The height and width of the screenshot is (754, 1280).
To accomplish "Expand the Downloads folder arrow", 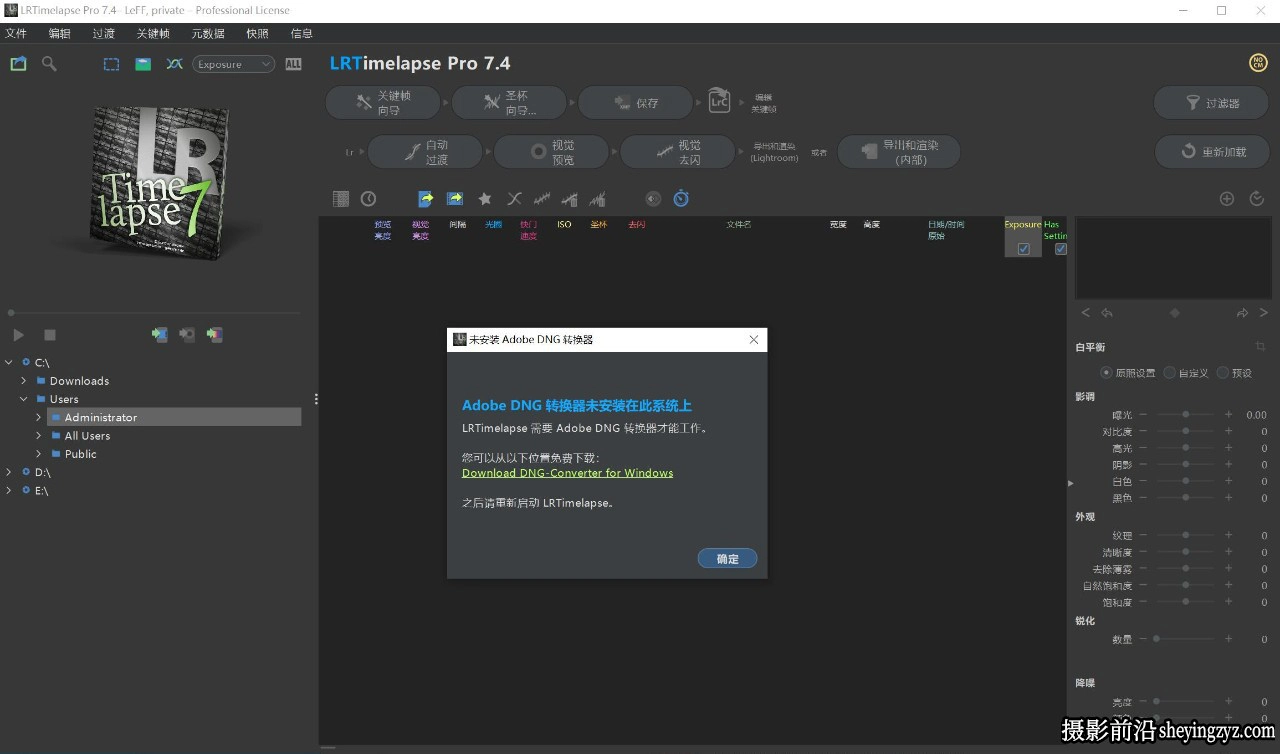I will click(x=24, y=381).
